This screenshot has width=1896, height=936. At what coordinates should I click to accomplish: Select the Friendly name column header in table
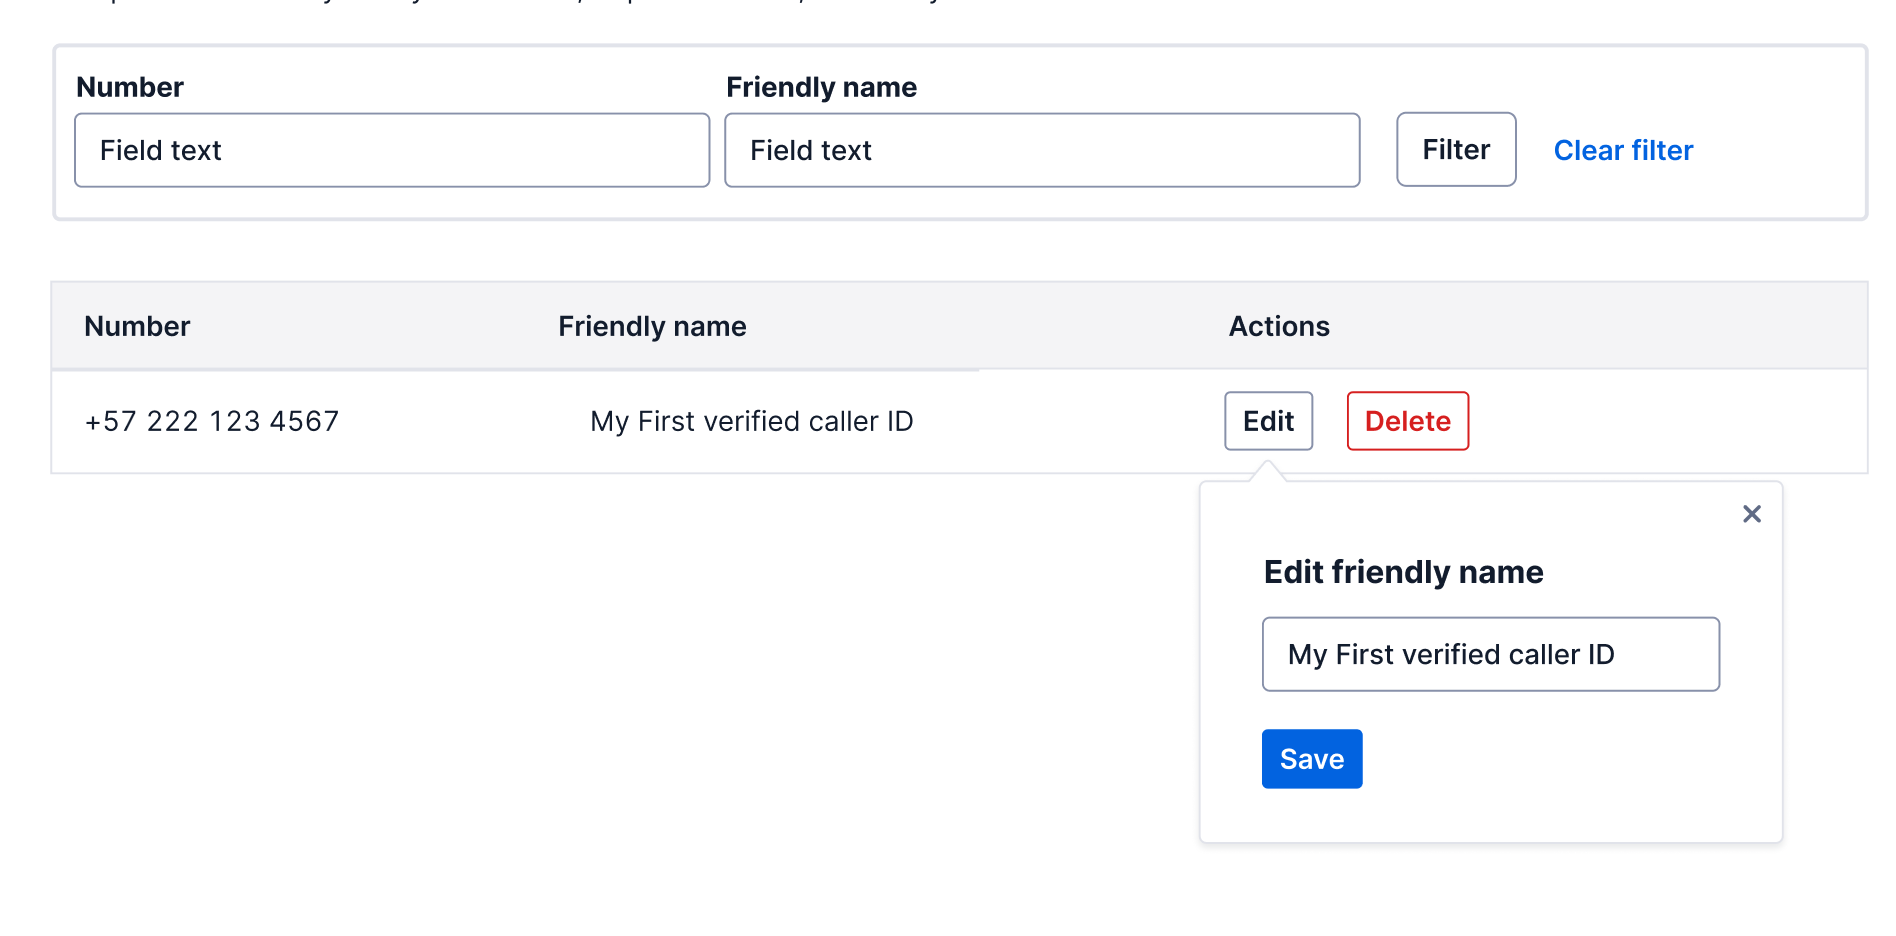[x=652, y=326]
